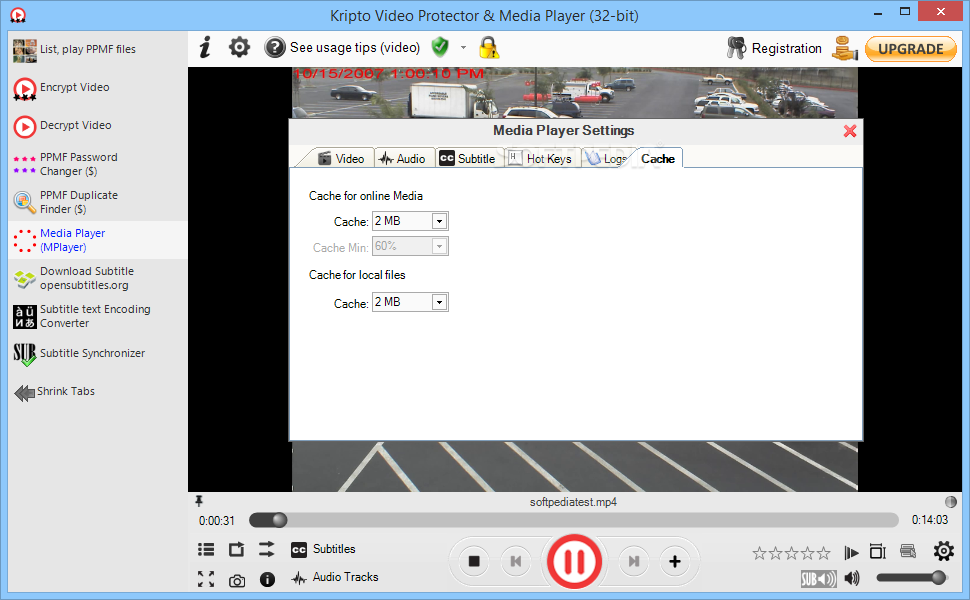The width and height of the screenshot is (970, 600).
Task: Skip to previous track
Action: (516, 561)
